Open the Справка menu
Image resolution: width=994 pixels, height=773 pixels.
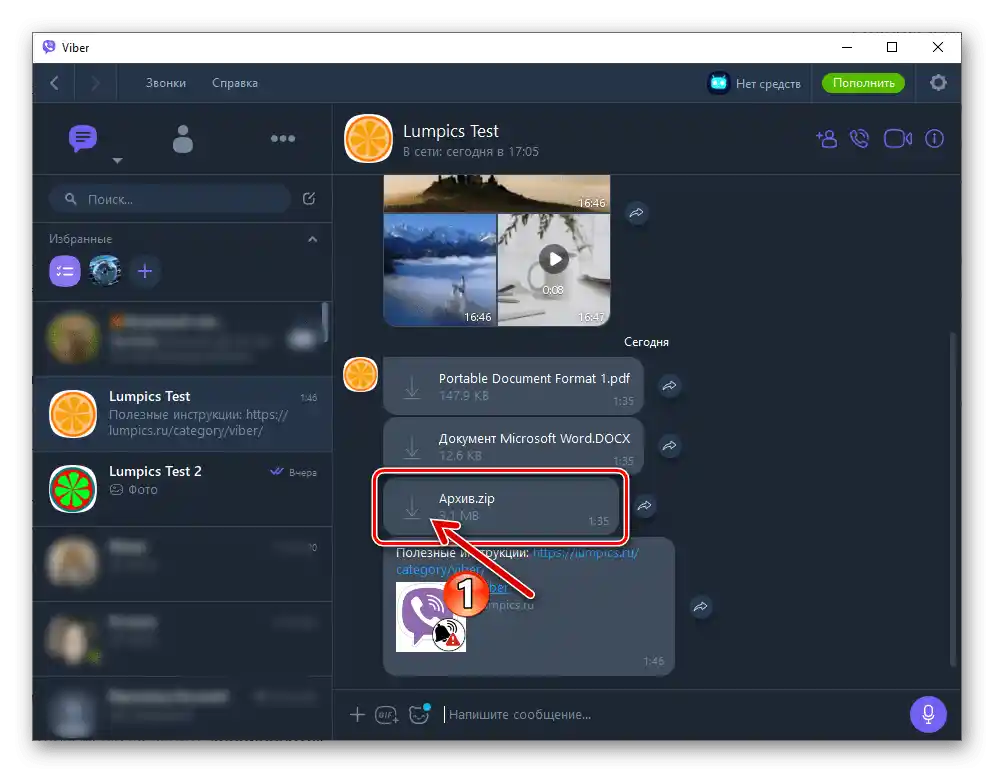coord(234,83)
